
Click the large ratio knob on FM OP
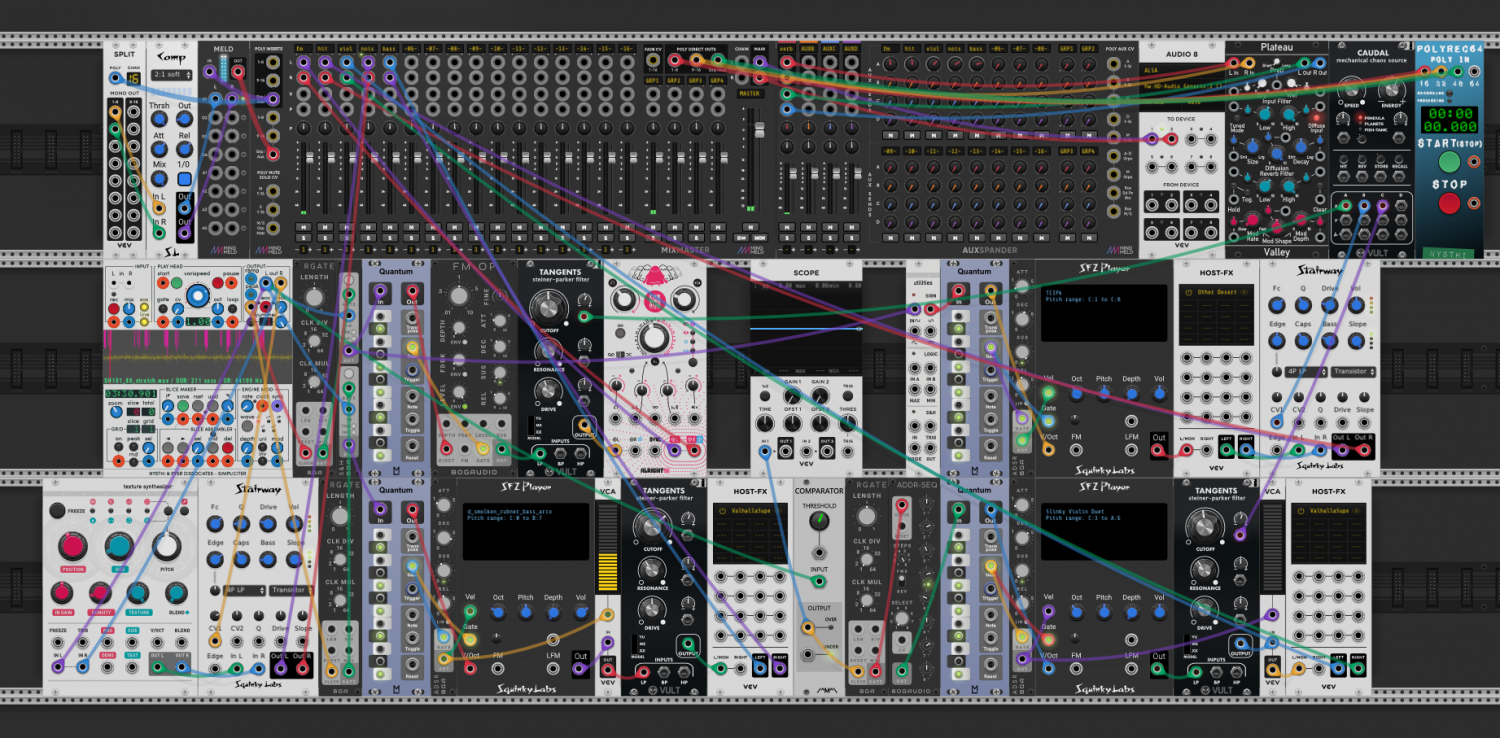[x=459, y=296]
